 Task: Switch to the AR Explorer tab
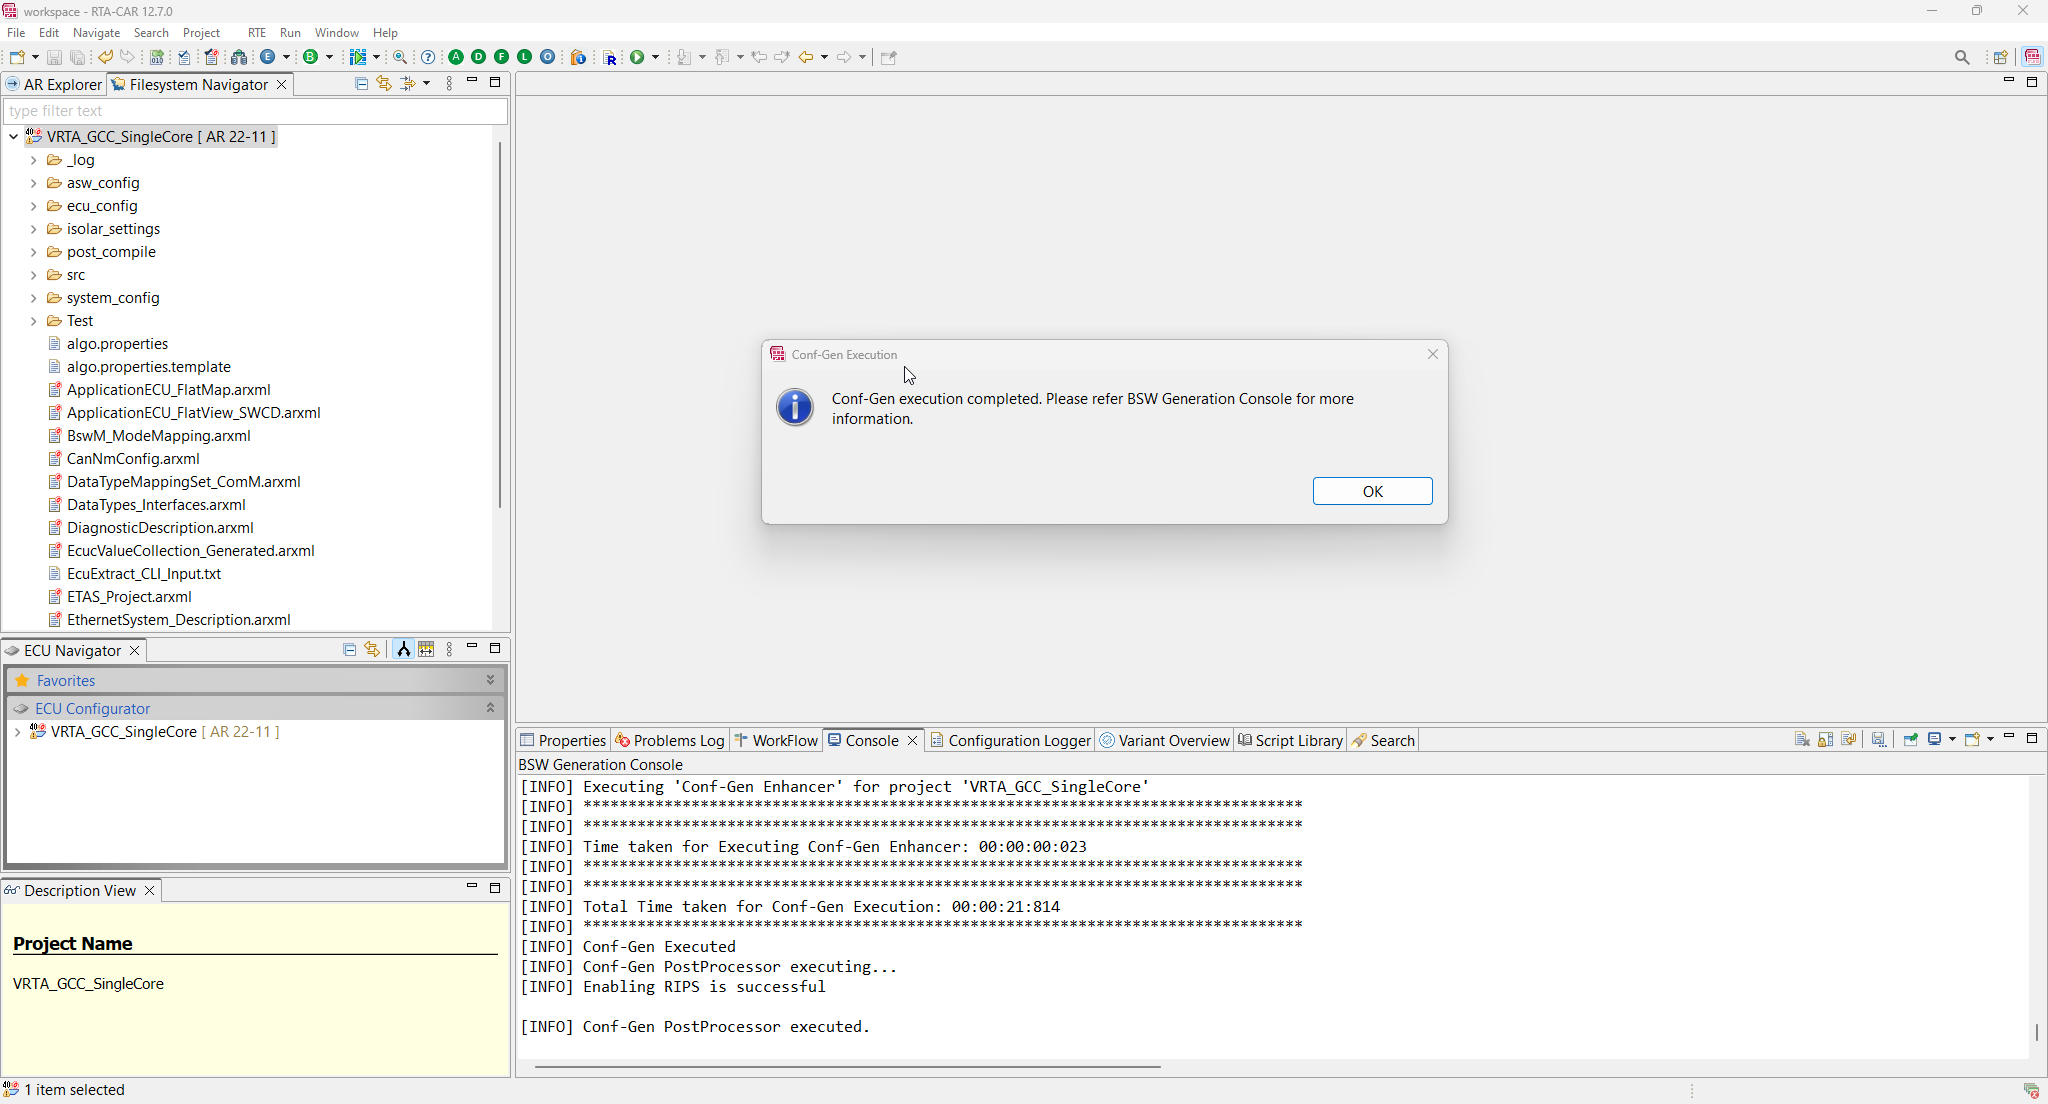coord(54,84)
